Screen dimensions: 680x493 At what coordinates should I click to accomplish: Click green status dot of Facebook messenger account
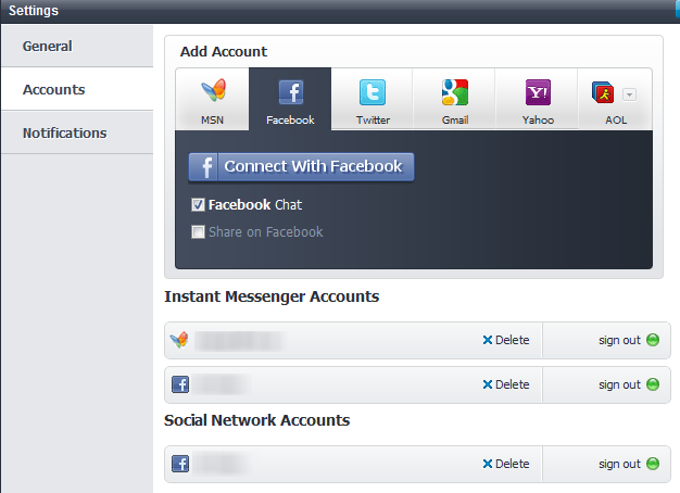click(652, 385)
